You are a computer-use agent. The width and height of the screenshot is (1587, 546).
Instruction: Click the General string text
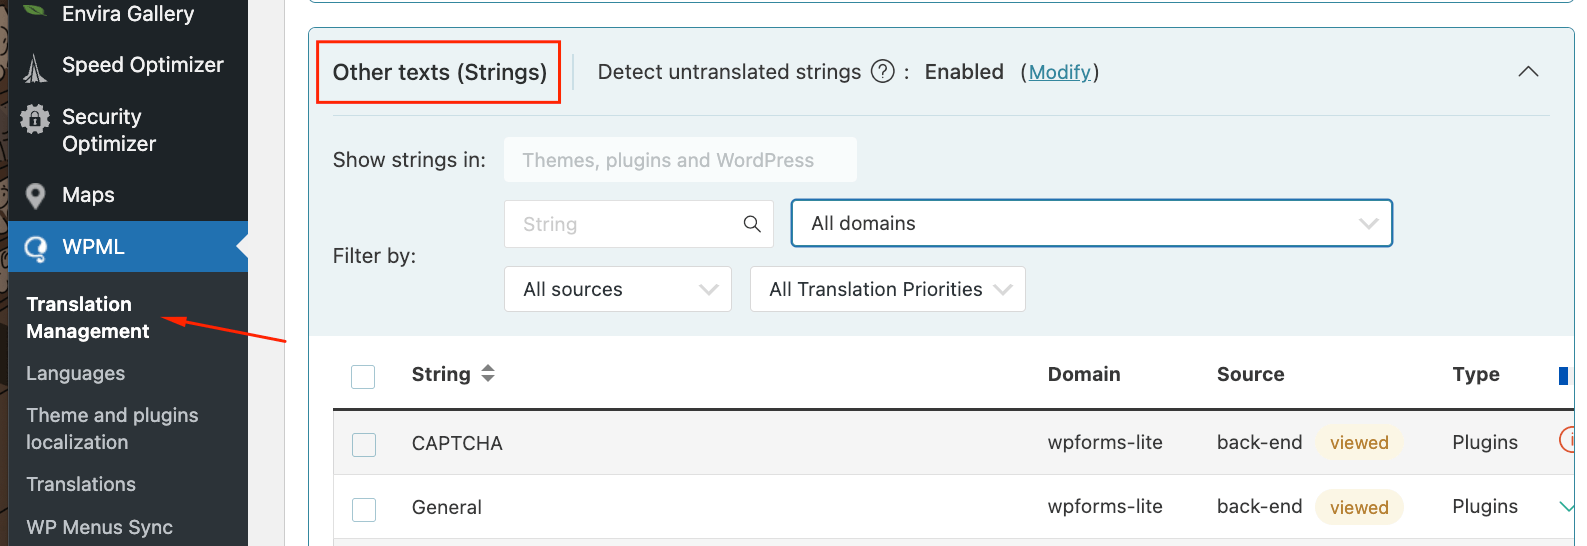tap(447, 507)
